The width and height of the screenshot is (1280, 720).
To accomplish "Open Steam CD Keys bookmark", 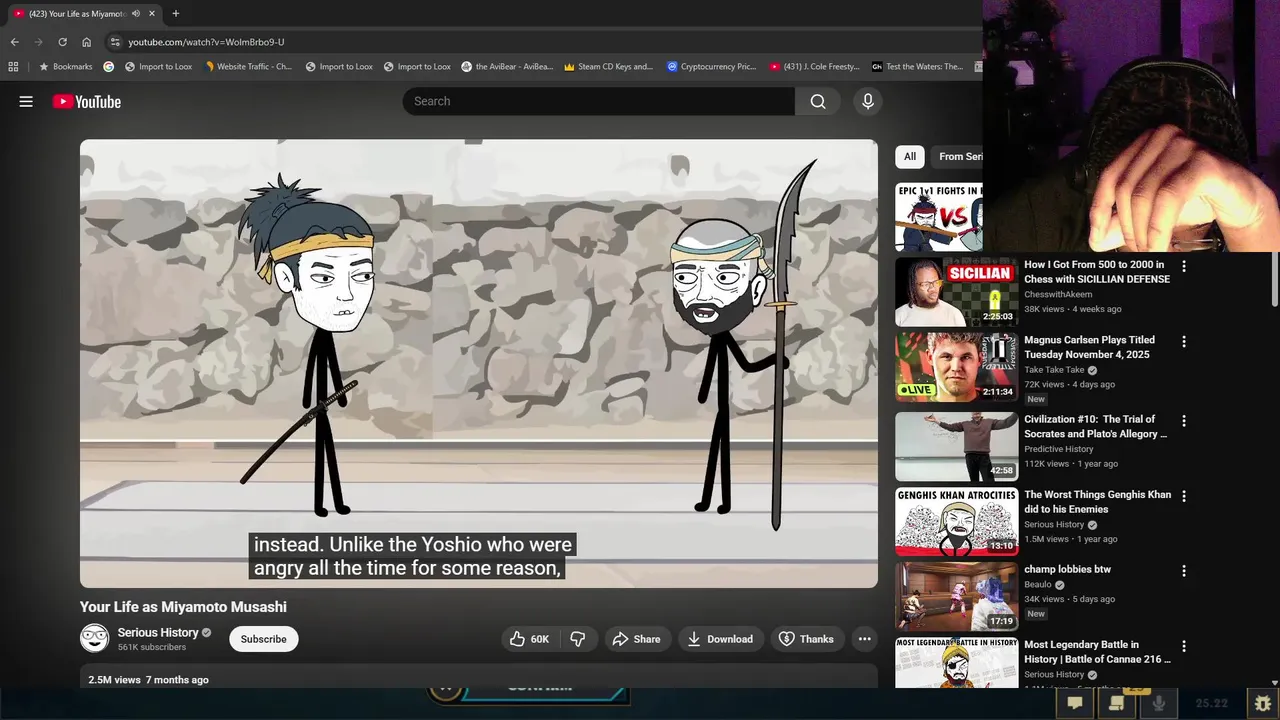I will tap(608, 66).
